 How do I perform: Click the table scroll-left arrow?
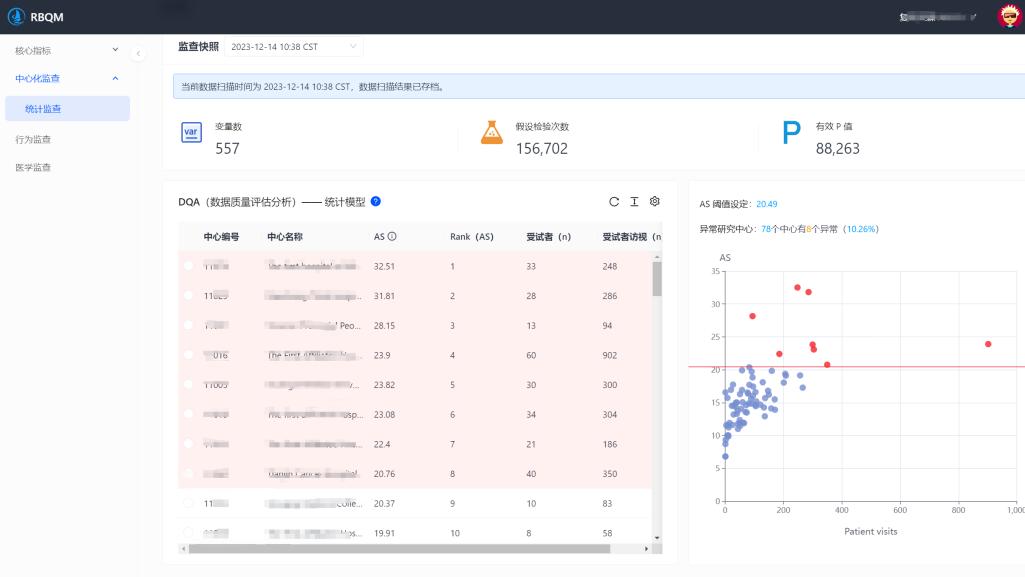[x=183, y=549]
